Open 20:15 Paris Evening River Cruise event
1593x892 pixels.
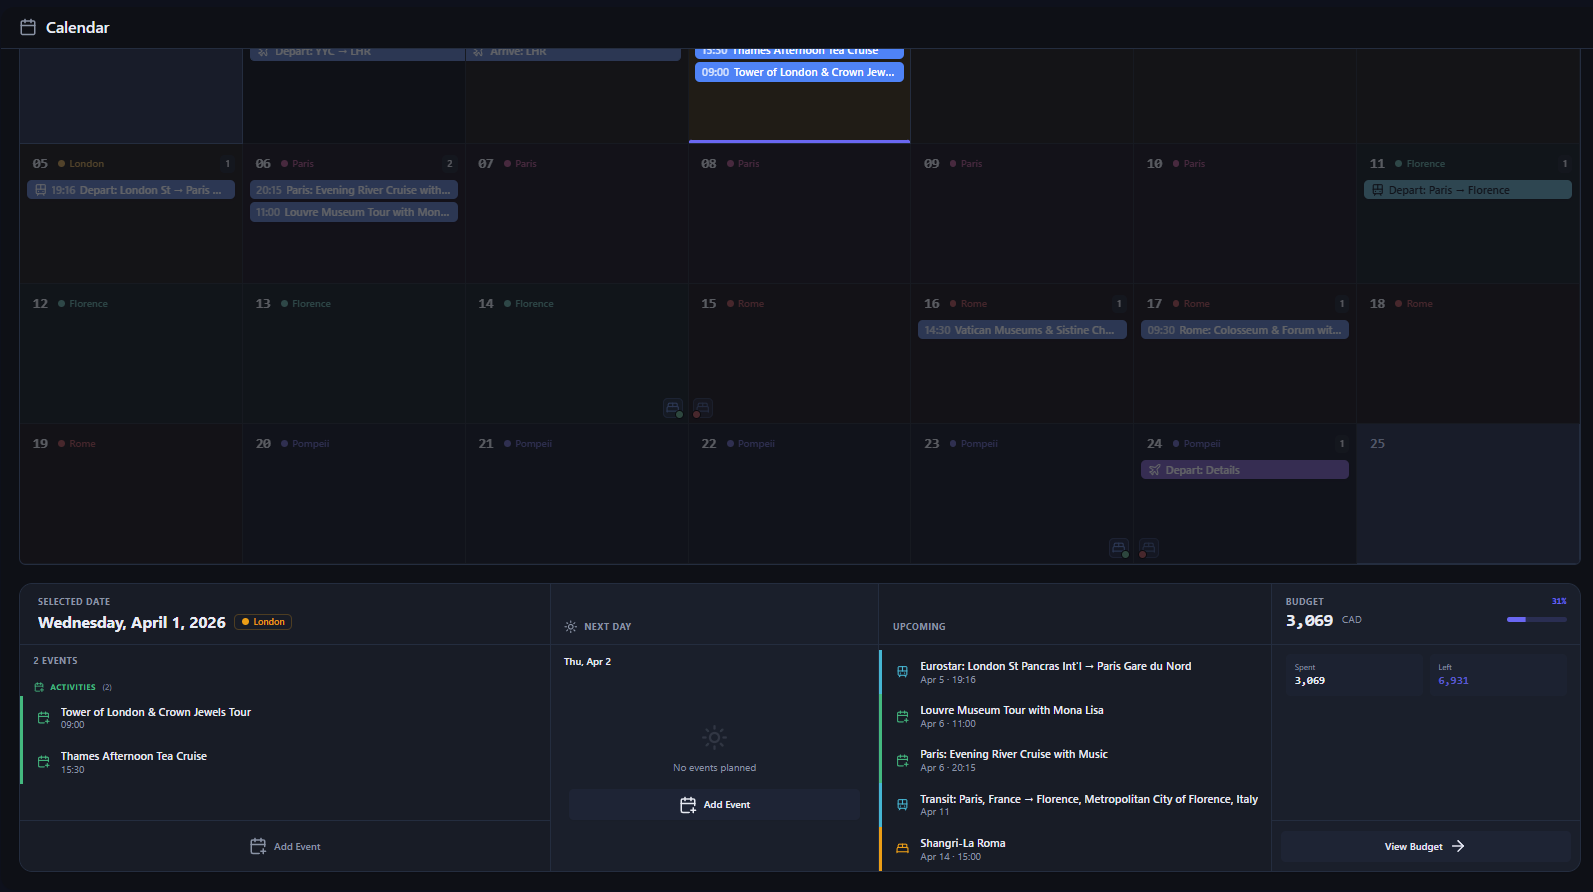(354, 190)
